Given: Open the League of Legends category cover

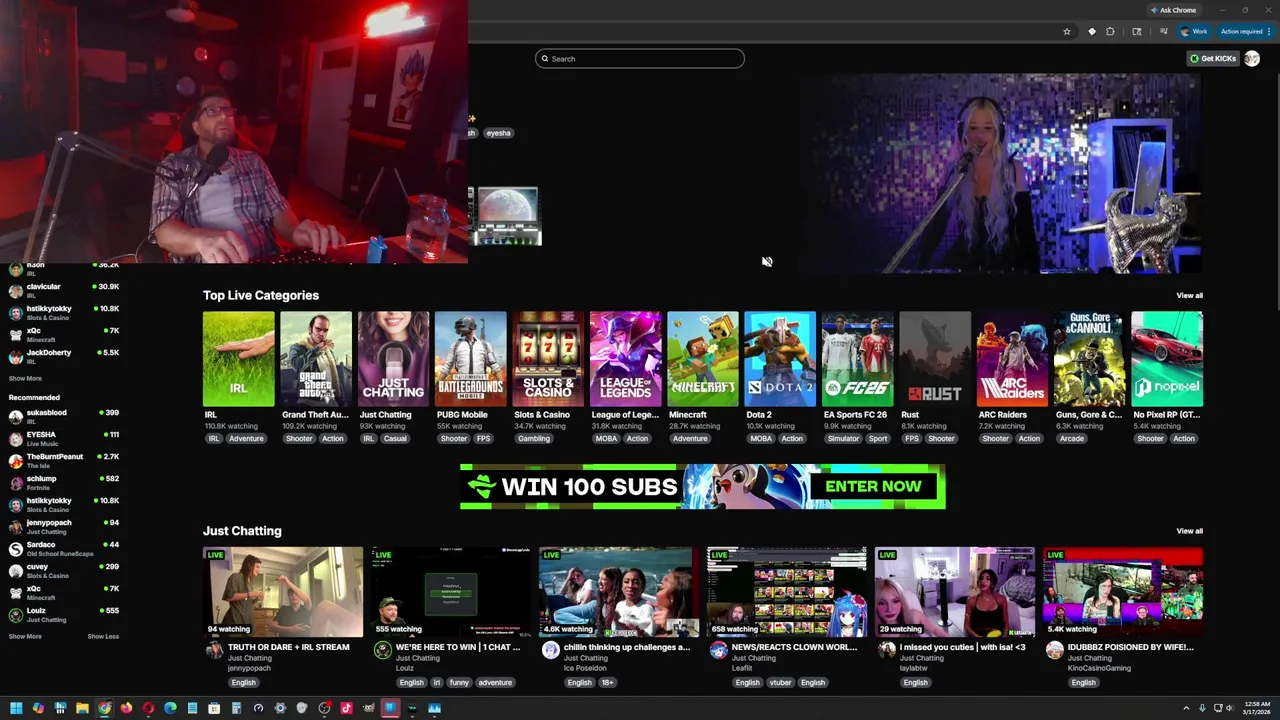Looking at the screenshot, I should [x=625, y=359].
